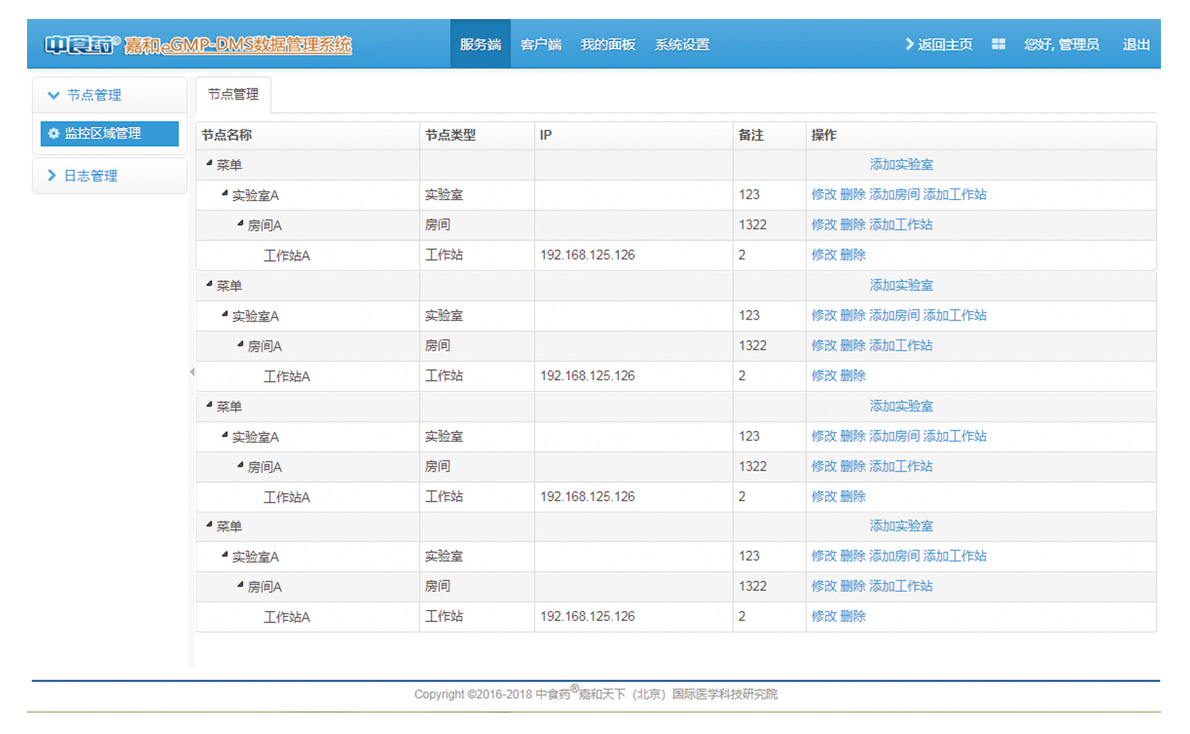Open the 服务端 menu
The image size is (1190, 734).
click(480, 45)
